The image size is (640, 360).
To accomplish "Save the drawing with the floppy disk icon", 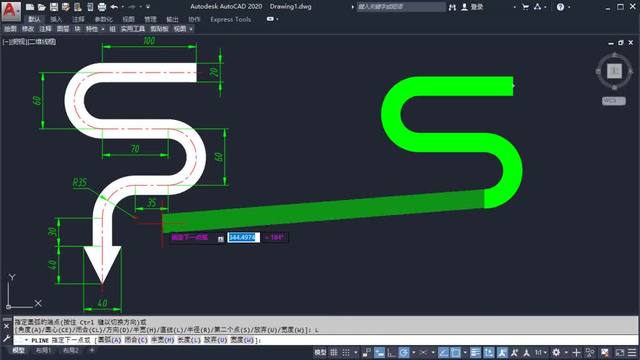I will click(x=54, y=7).
